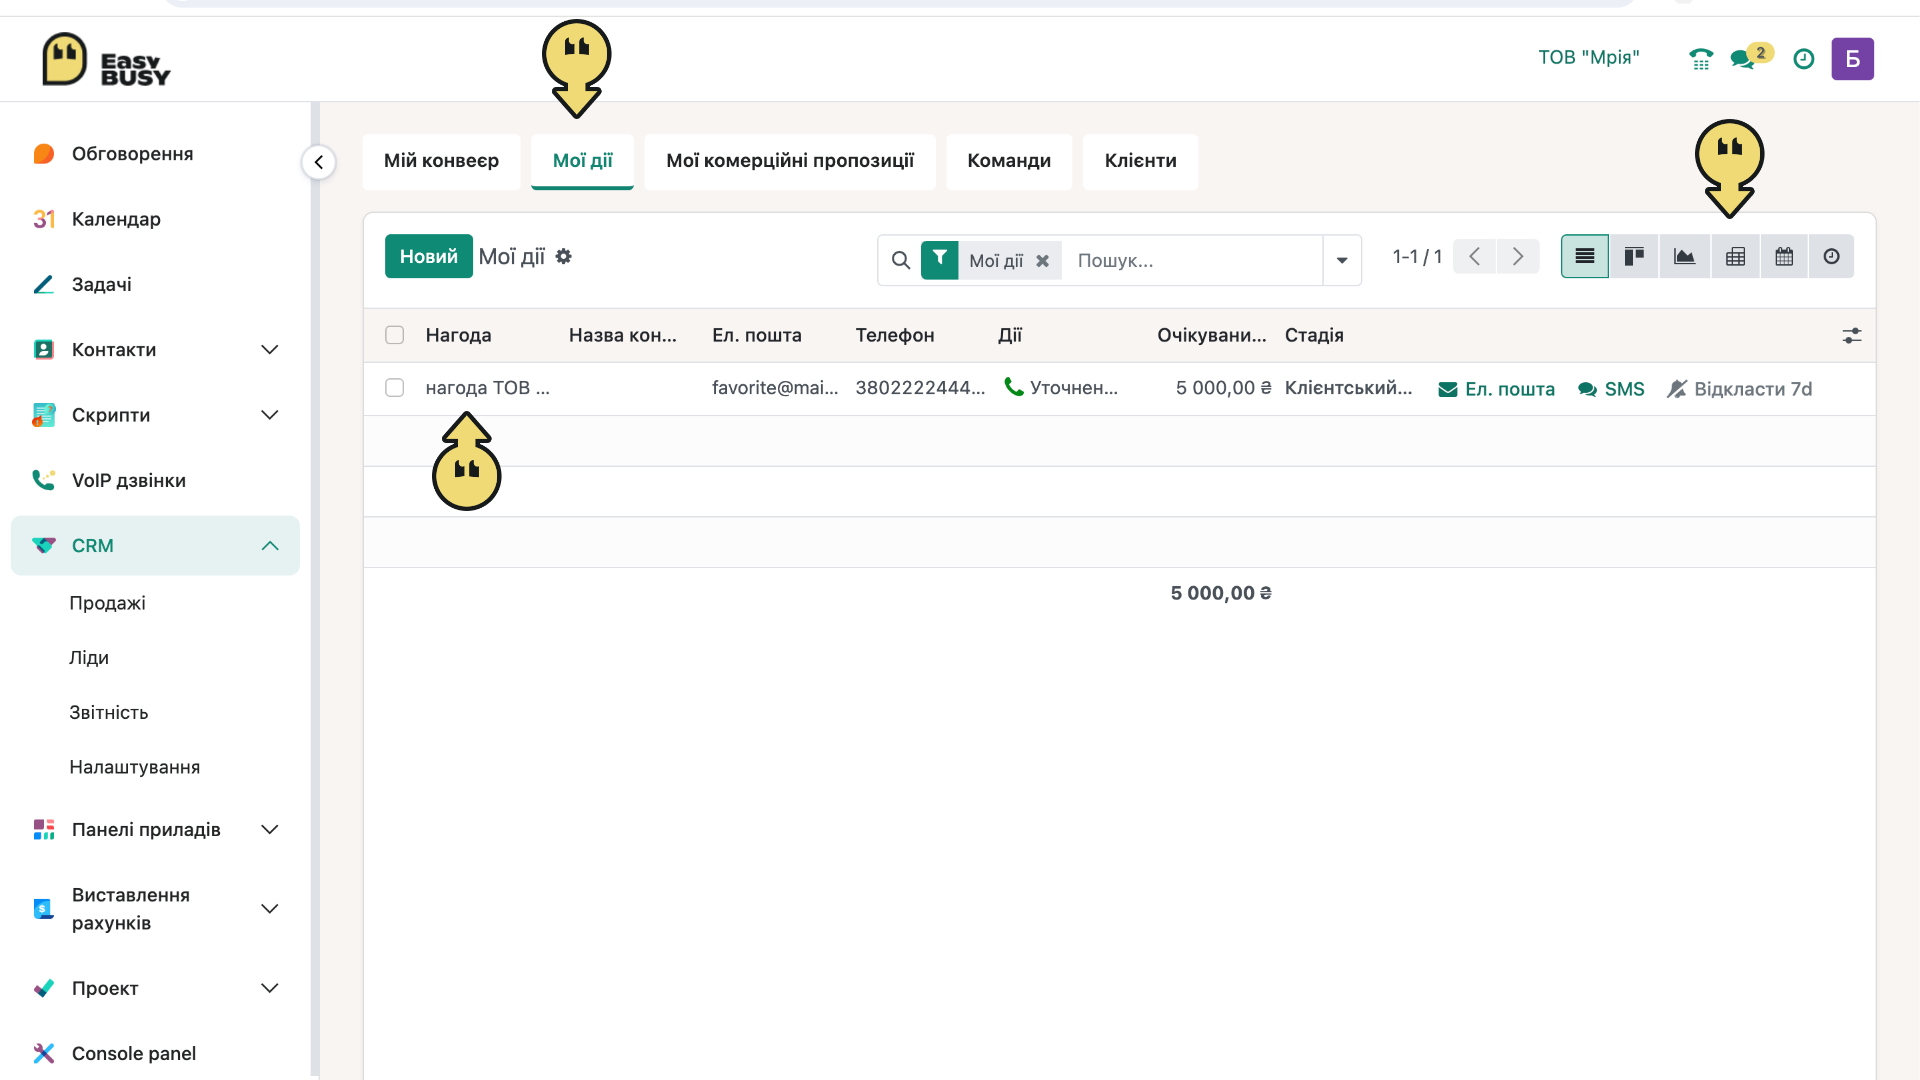Sort by the Телефон column header
This screenshot has height=1080, width=1920.
point(894,335)
